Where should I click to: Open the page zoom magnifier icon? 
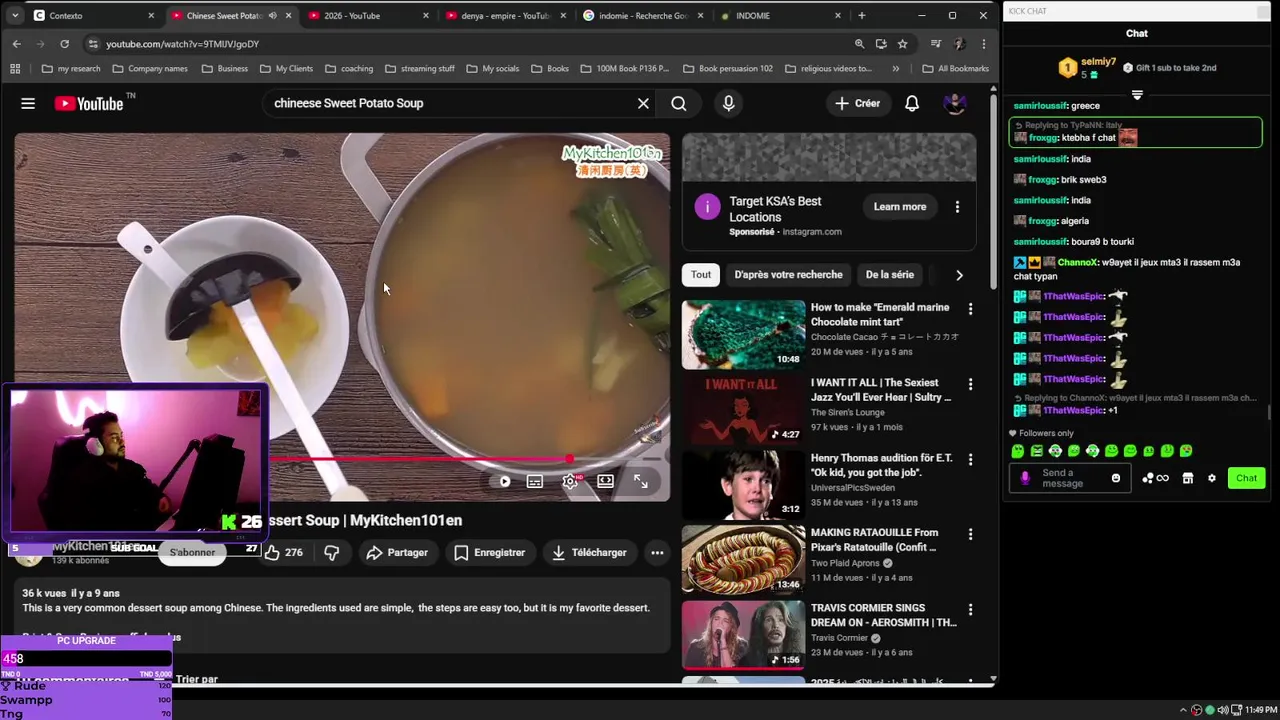click(x=859, y=44)
